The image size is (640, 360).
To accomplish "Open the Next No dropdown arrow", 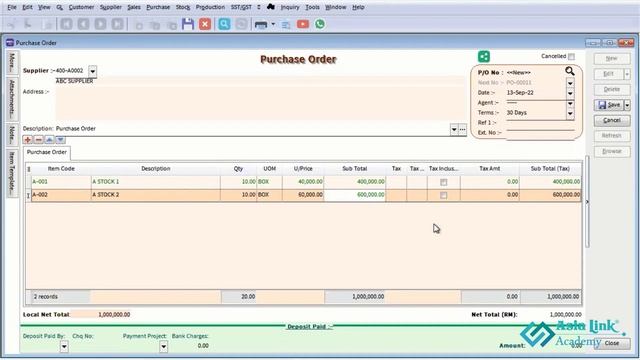I will point(570,83).
